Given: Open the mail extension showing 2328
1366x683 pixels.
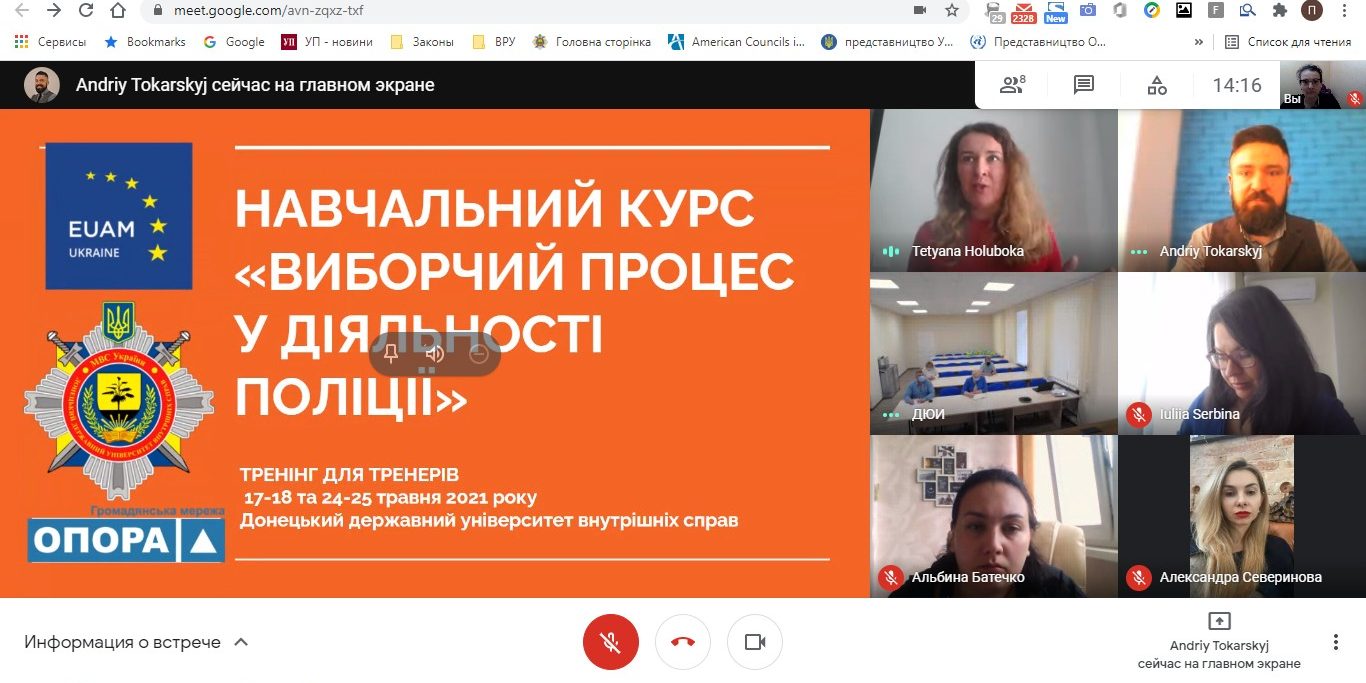Looking at the screenshot, I should point(1024,12).
